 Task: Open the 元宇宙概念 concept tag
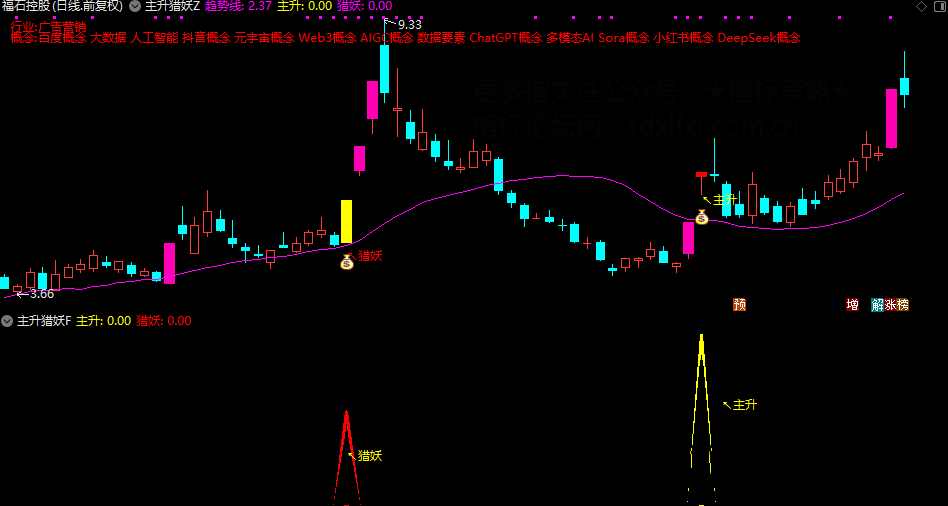[264, 38]
